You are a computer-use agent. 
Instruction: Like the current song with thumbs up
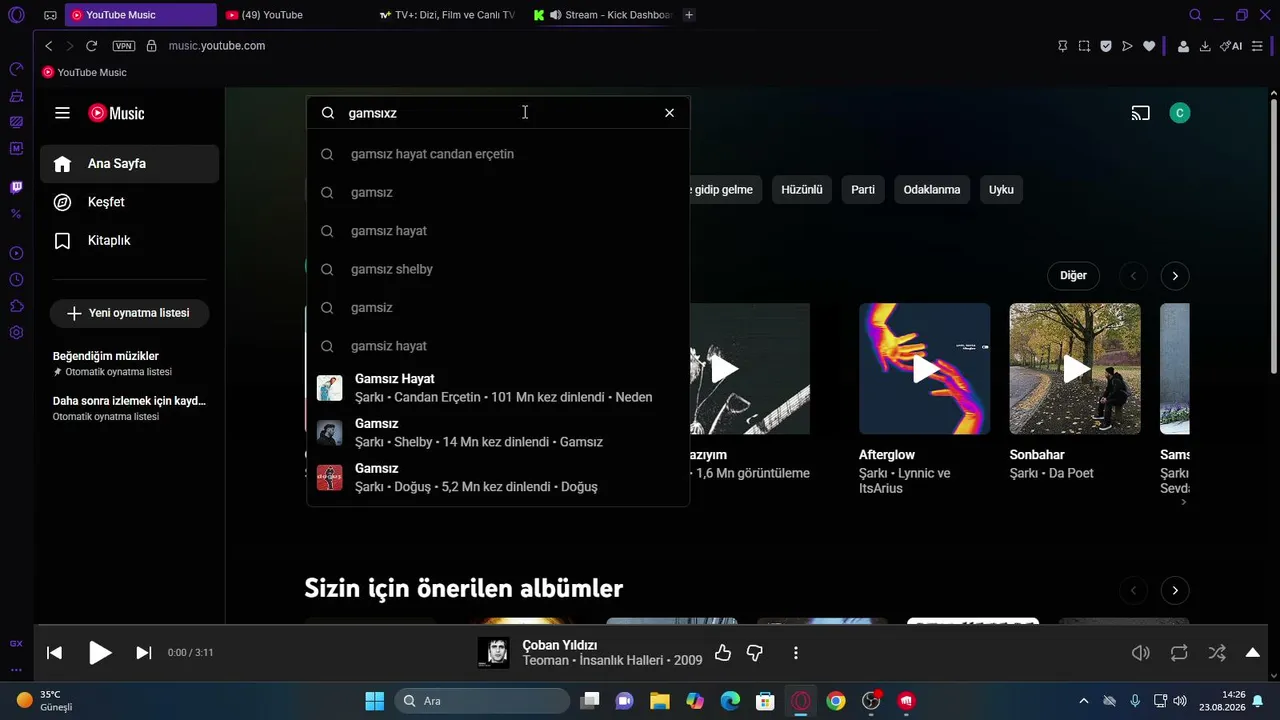pos(723,653)
